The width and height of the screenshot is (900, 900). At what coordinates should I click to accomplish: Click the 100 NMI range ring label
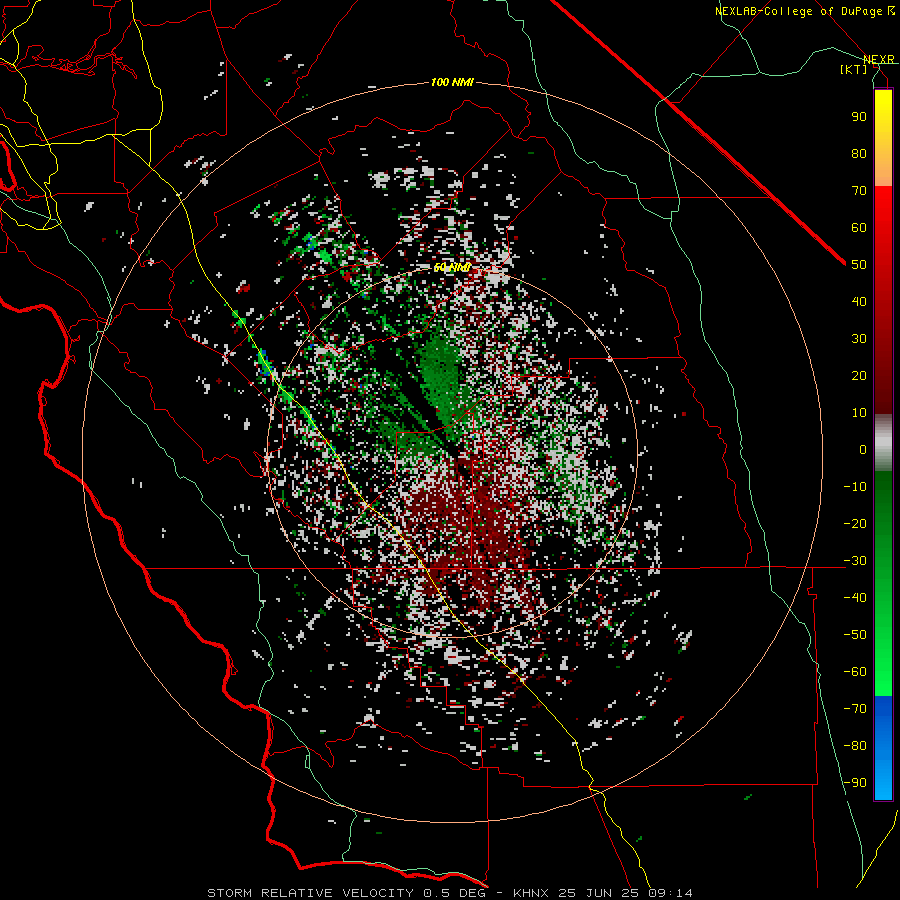pos(452,82)
